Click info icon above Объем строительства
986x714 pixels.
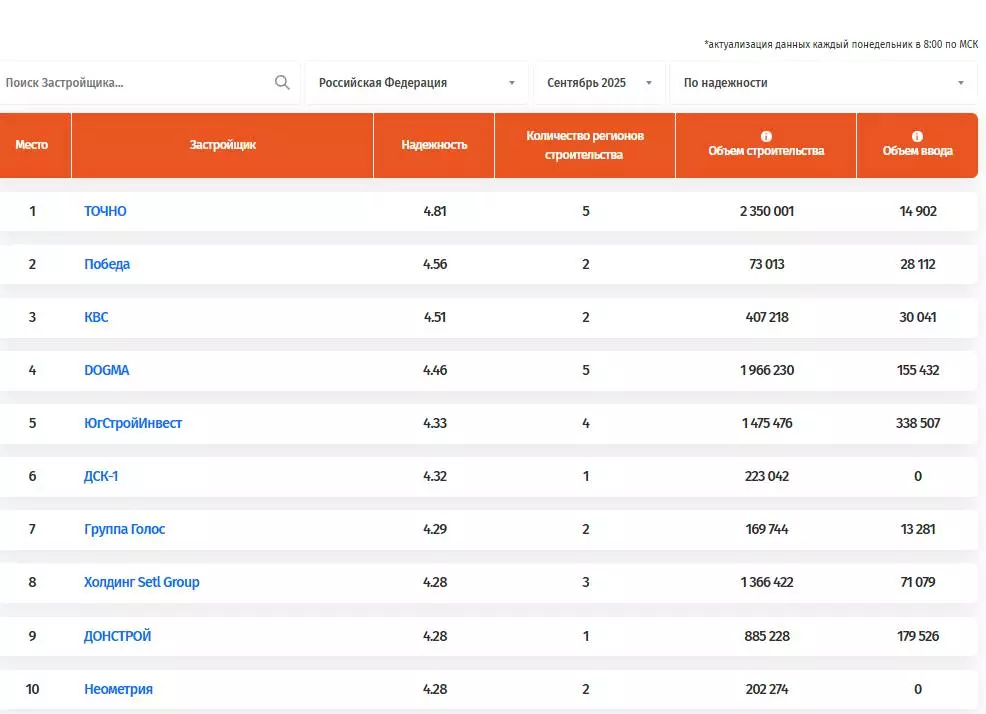(x=766, y=136)
